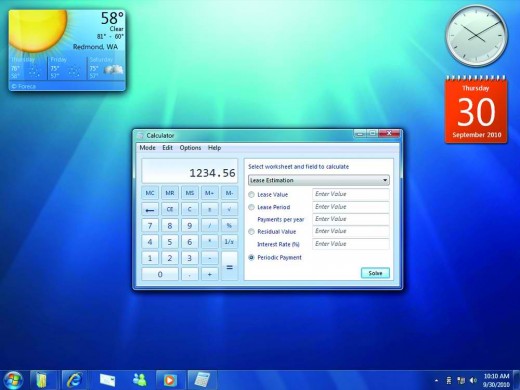Click the M+ memory add key
520x390 pixels.
tap(209, 193)
